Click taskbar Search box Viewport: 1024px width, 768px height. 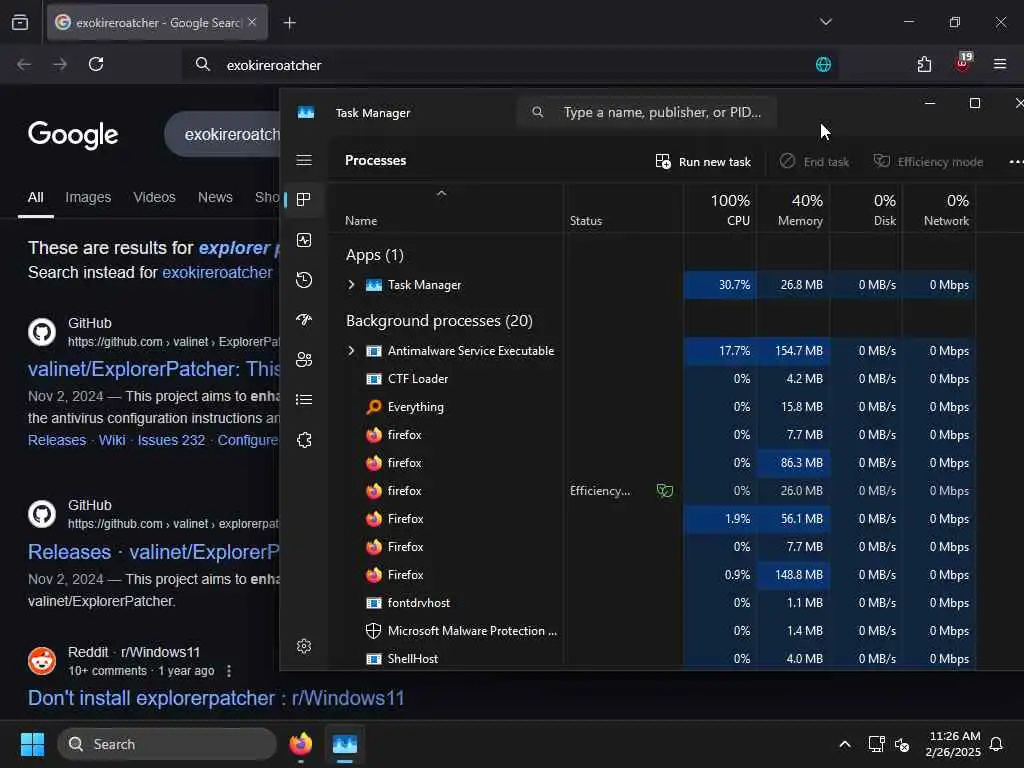[x=167, y=744]
